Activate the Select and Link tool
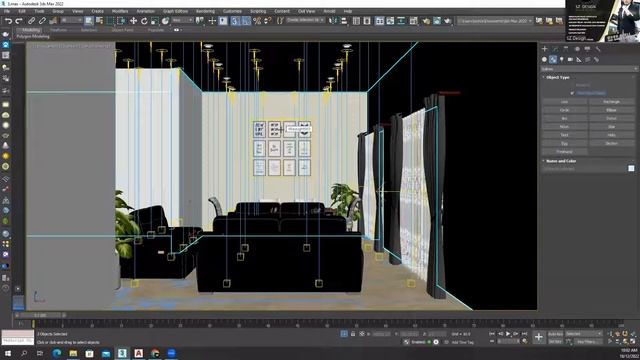The image size is (640, 360). (x=31, y=21)
